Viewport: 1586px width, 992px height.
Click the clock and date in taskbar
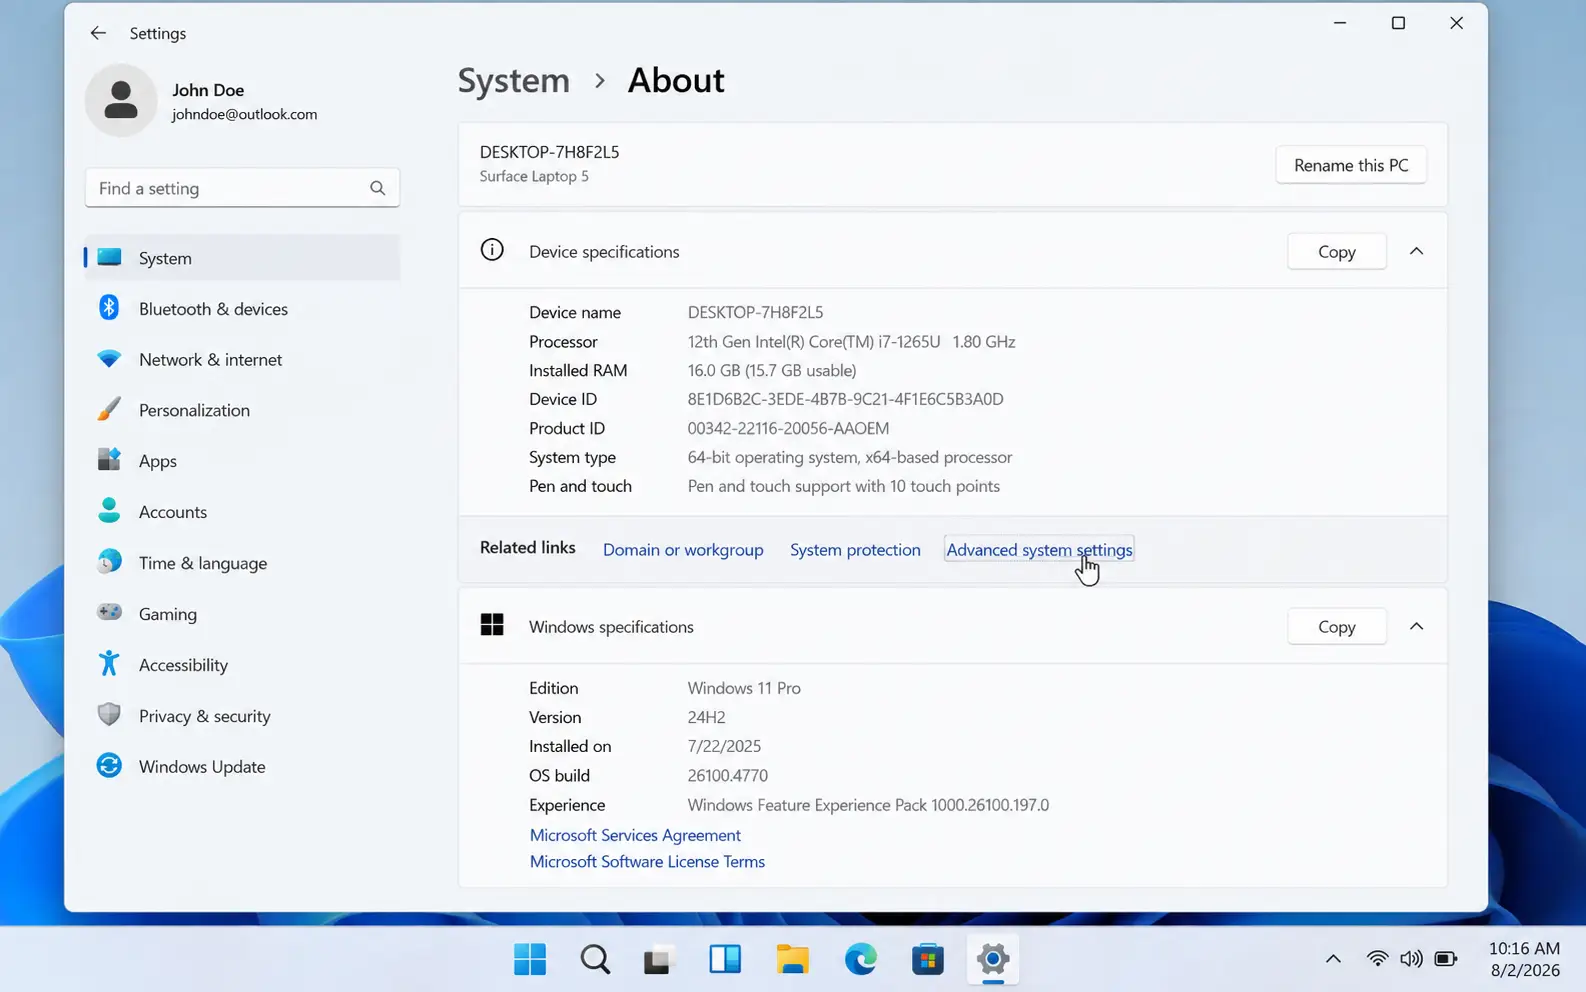pyautogui.click(x=1524, y=959)
